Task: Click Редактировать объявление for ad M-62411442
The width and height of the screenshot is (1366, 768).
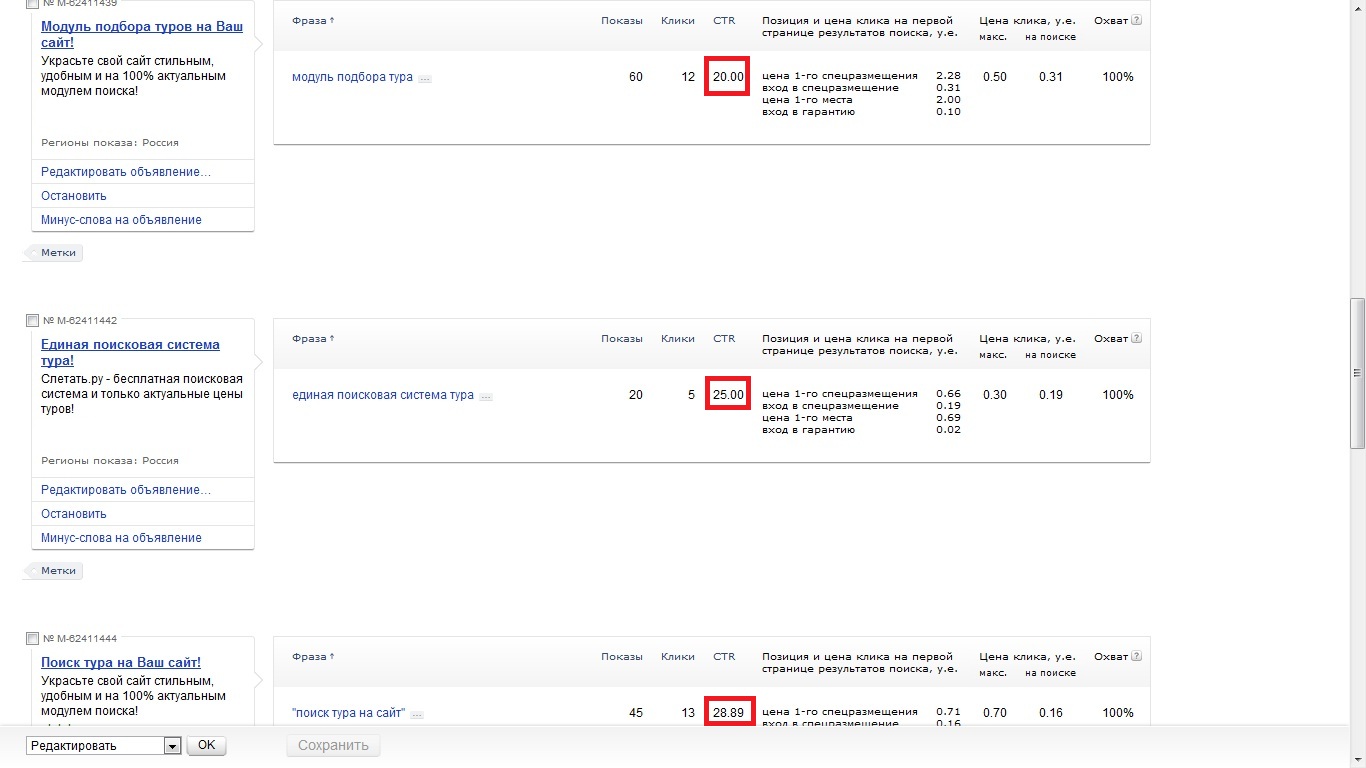Action: coord(126,490)
